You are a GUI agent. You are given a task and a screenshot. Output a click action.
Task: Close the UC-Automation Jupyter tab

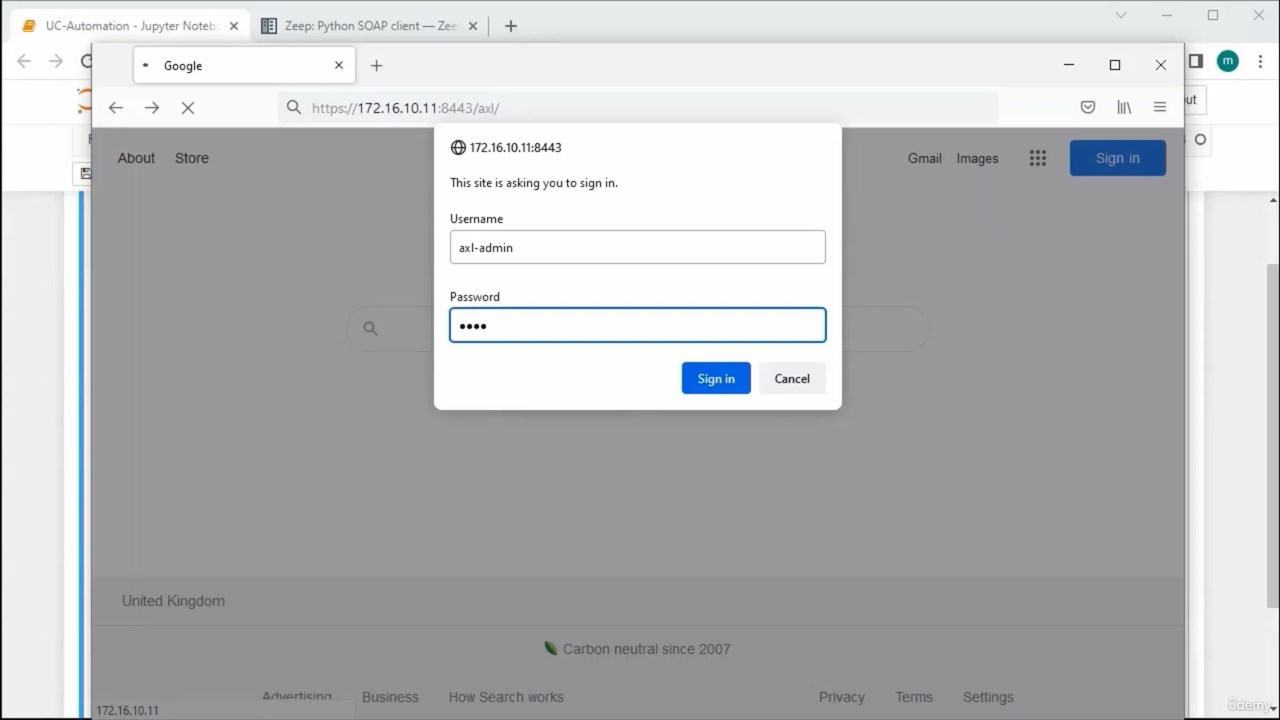(235, 26)
